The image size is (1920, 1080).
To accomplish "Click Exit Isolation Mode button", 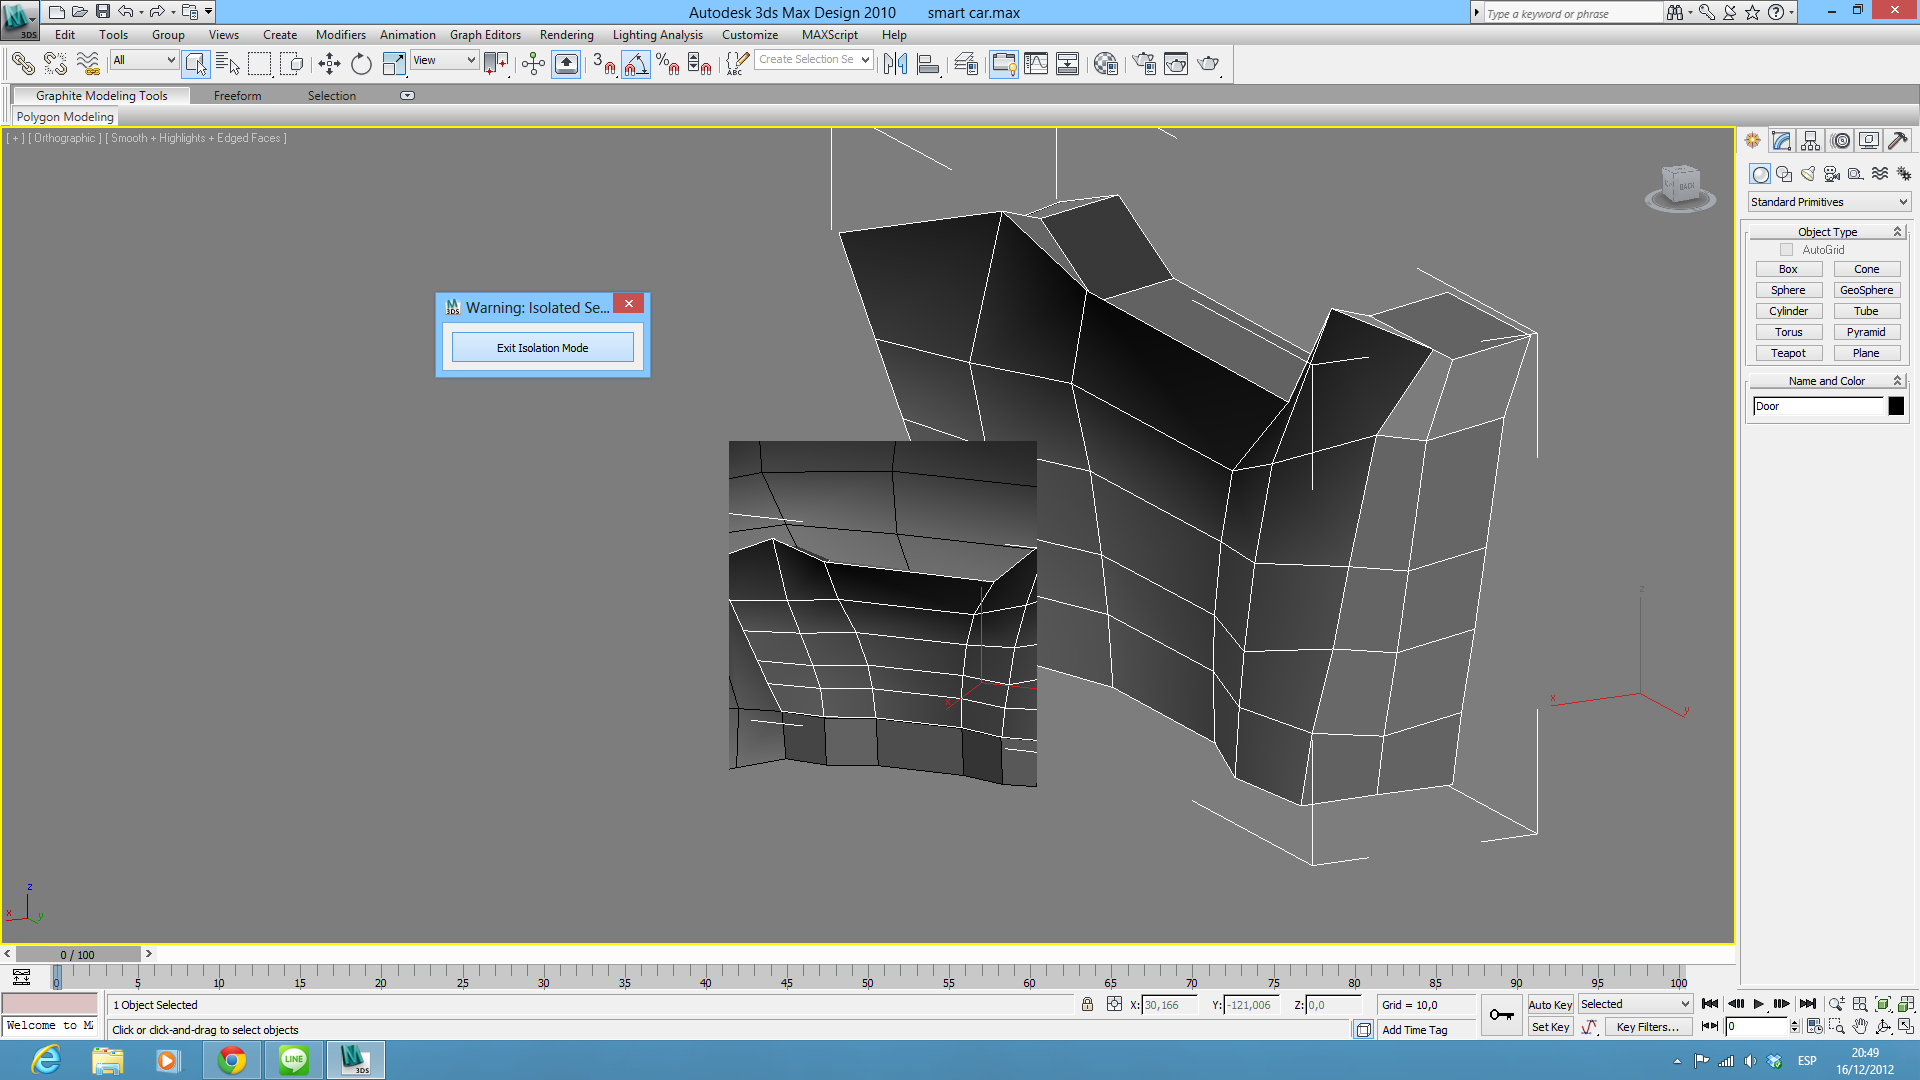I will coord(542,348).
